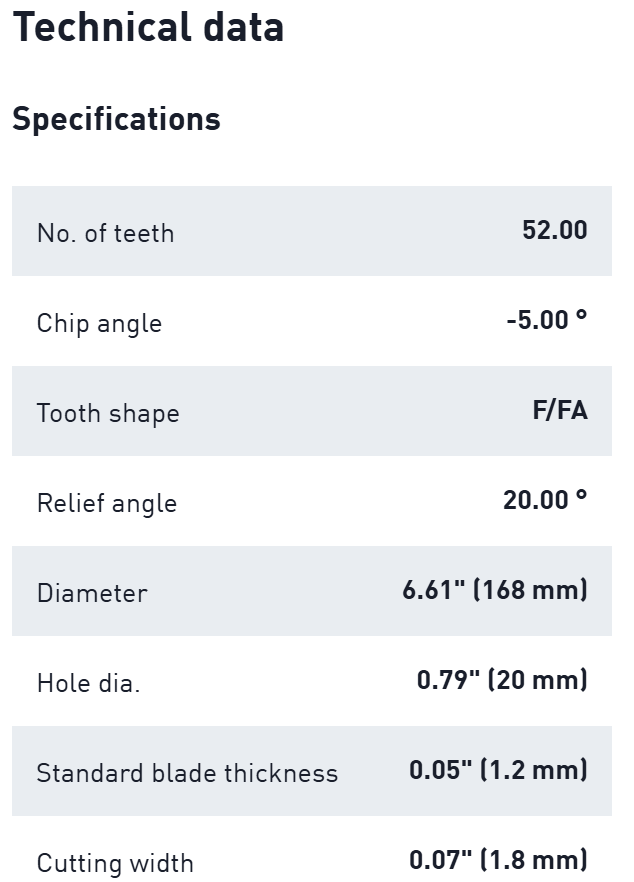This screenshot has width=634, height=882.
Task: Select the Chip angle label
Action: pyautogui.click(x=99, y=323)
